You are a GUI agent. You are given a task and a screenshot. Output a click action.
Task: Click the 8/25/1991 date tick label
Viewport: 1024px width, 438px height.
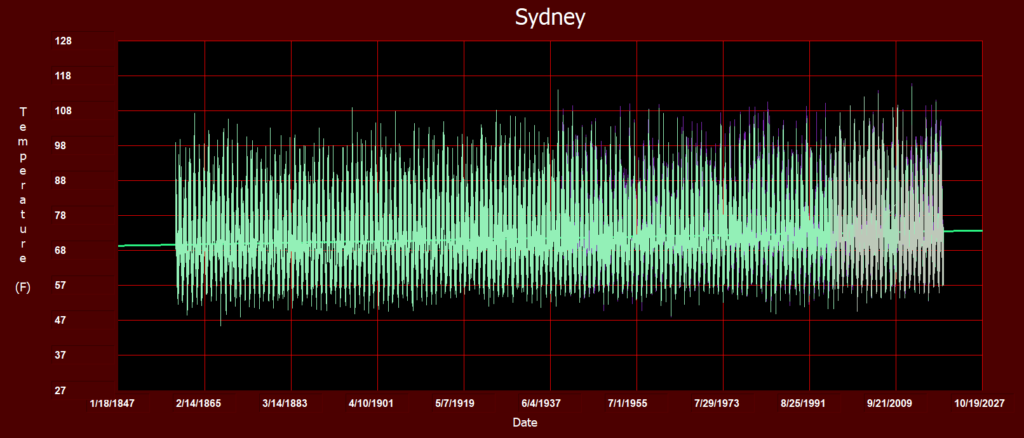804,403
